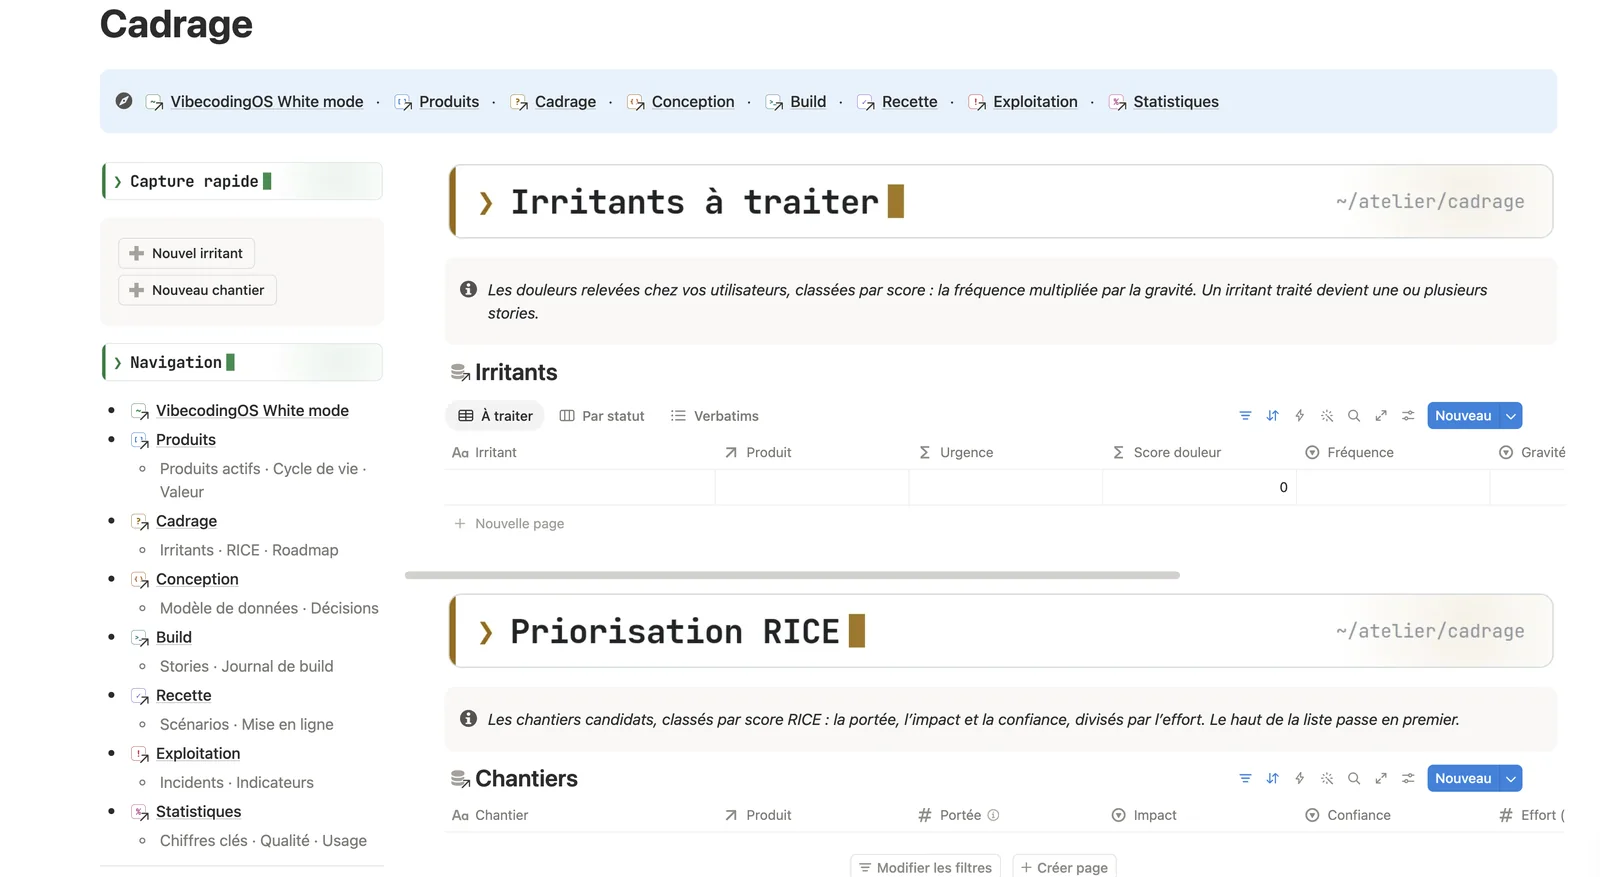
Task: Open Recette link in sidebar navigation
Action: [184, 696]
